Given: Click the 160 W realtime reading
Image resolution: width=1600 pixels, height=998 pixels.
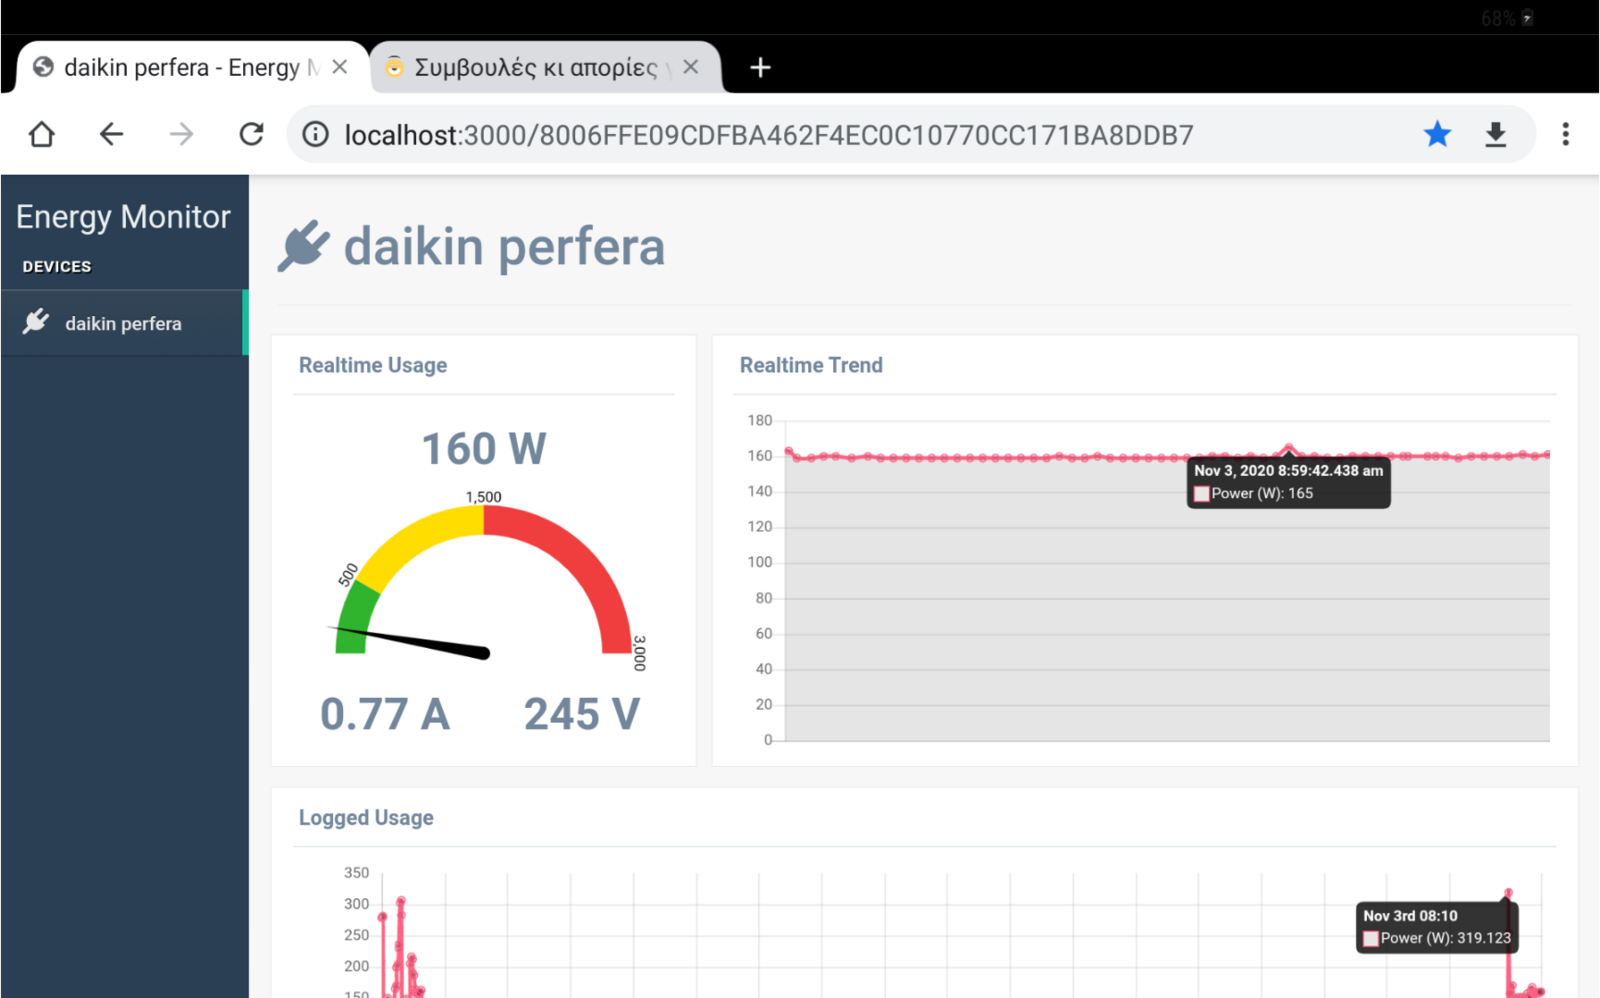Looking at the screenshot, I should tap(484, 449).
